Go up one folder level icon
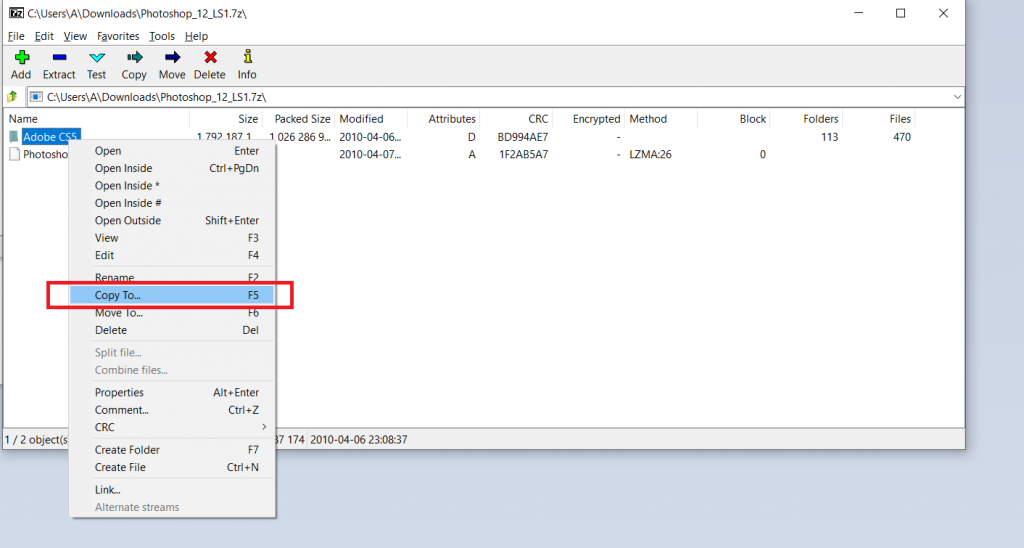Viewport: 1024px width, 548px height. (x=12, y=97)
